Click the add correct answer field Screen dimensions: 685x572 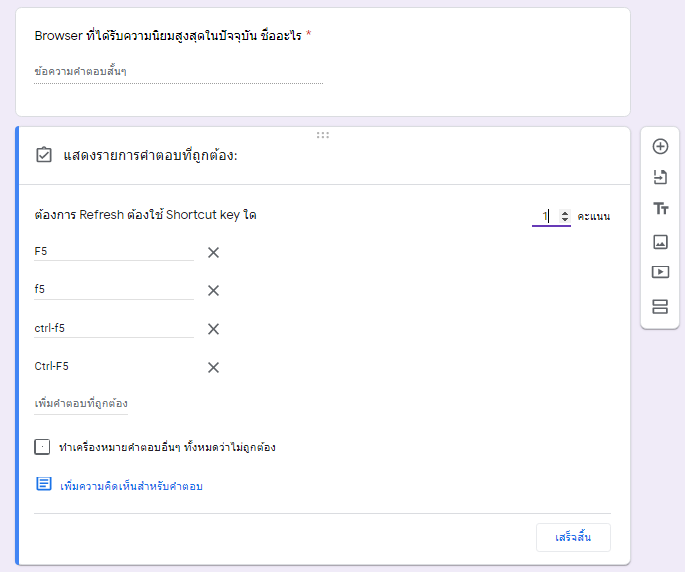click(x=81, y=404)
